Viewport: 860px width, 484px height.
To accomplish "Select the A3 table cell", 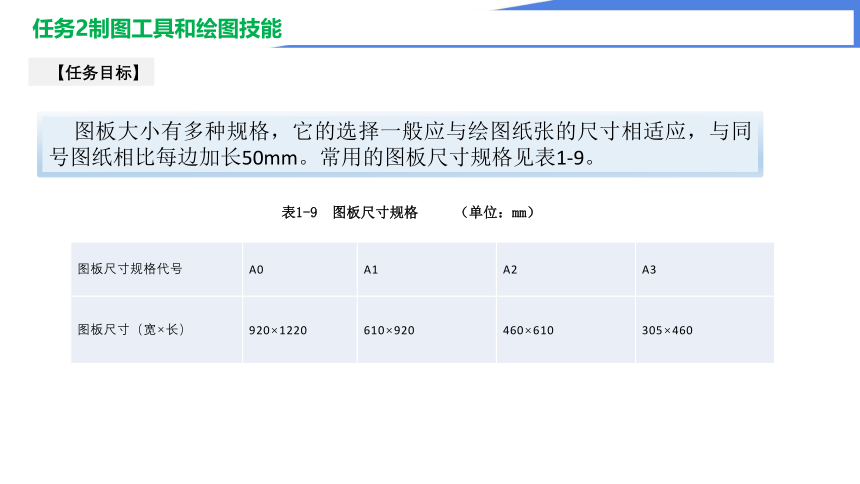I will pos(705,269).
